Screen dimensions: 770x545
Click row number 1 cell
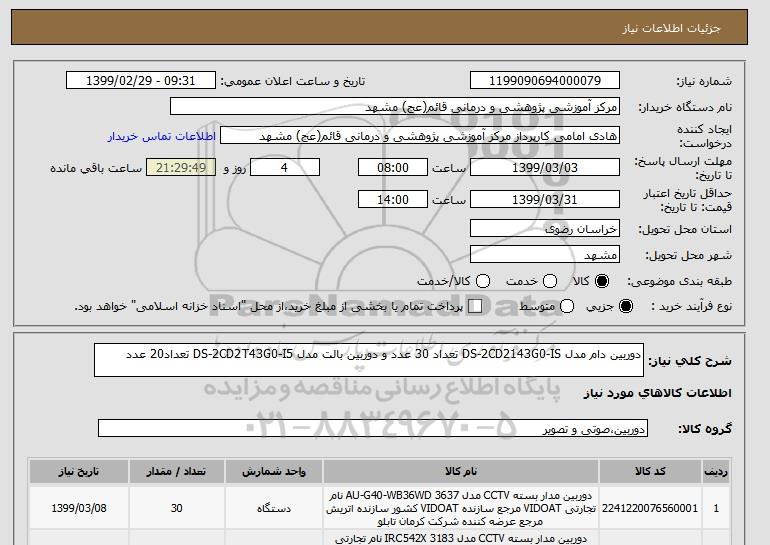tap(716, 508)
